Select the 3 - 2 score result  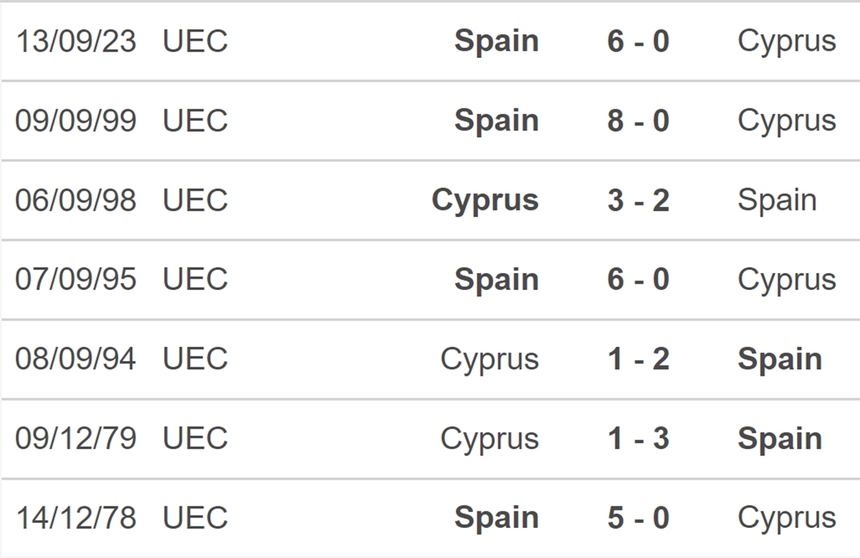[638, 200]
